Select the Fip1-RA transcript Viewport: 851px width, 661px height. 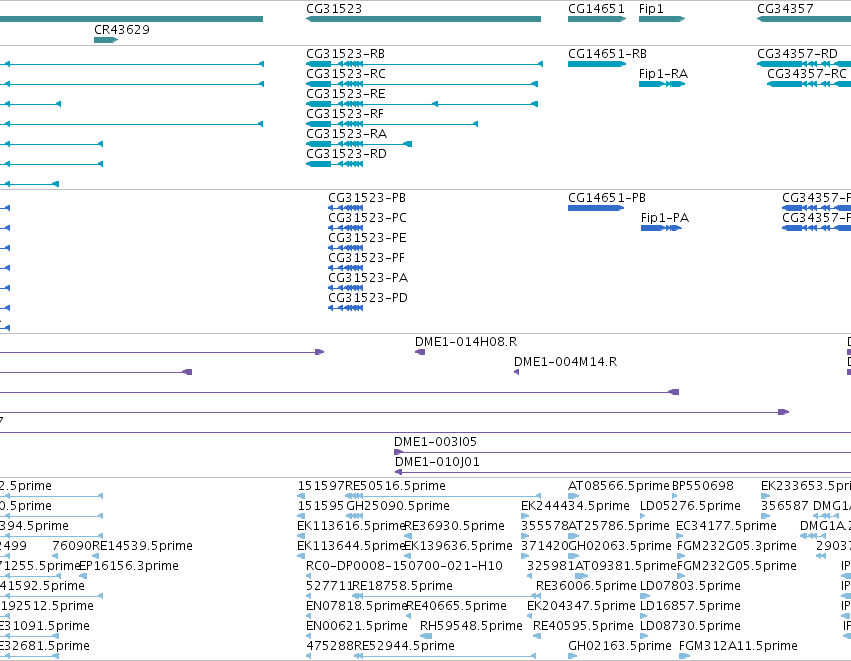coord(662,84)
